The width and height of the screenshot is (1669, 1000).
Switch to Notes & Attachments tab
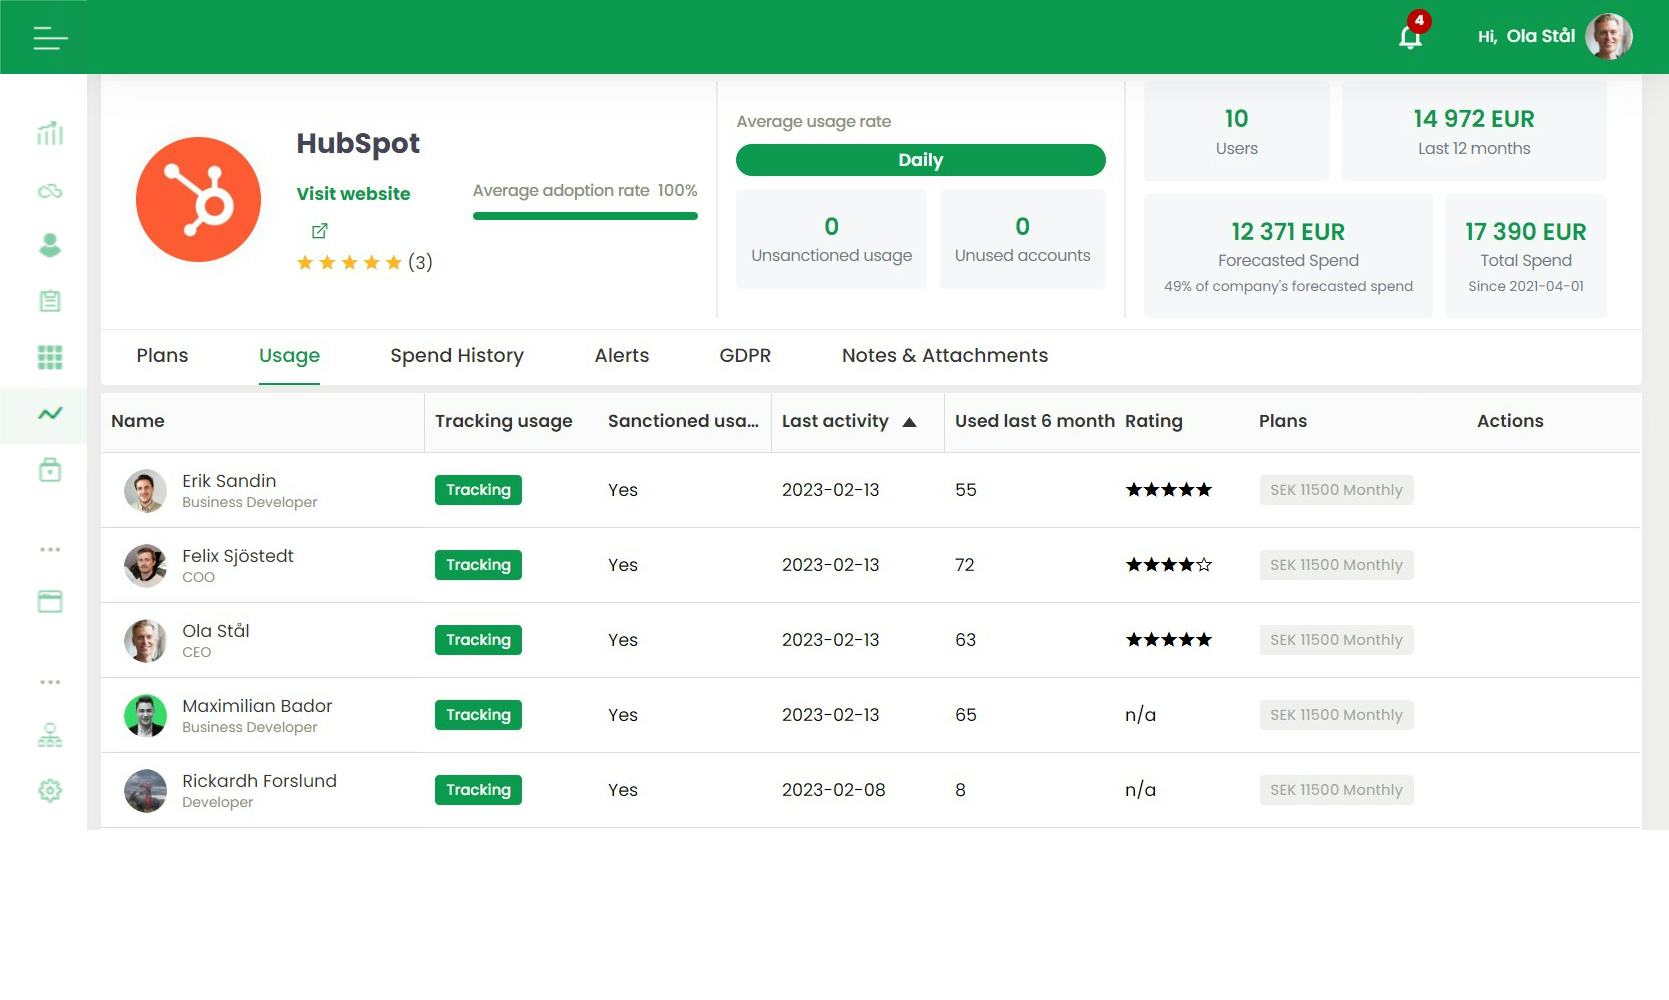click(x=945, y=356)
